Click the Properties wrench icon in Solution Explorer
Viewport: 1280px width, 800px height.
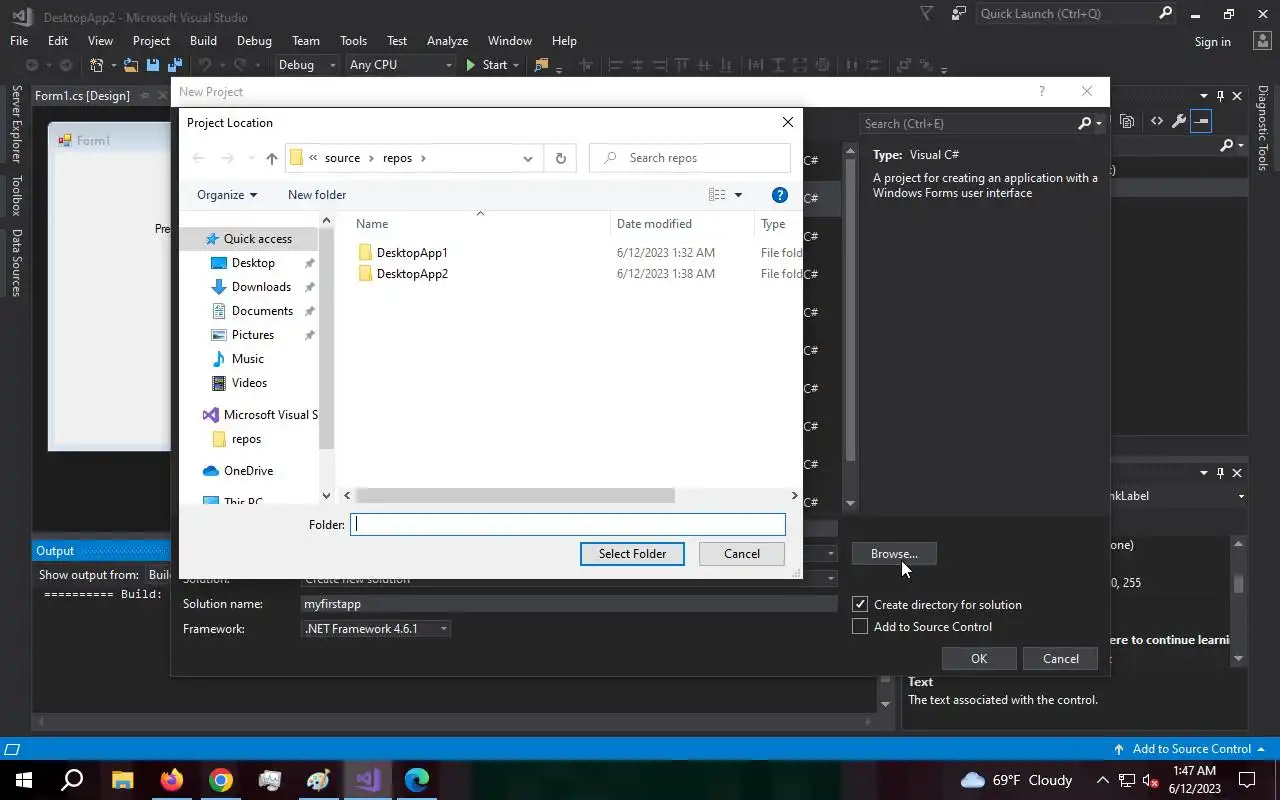point(1179,121)
